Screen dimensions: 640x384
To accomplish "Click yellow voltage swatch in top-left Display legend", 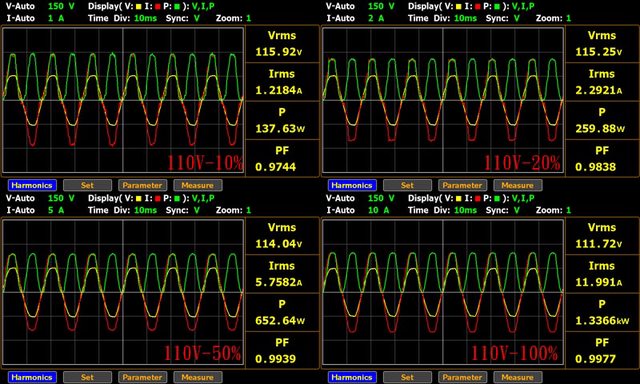I will tap(138, 7).
